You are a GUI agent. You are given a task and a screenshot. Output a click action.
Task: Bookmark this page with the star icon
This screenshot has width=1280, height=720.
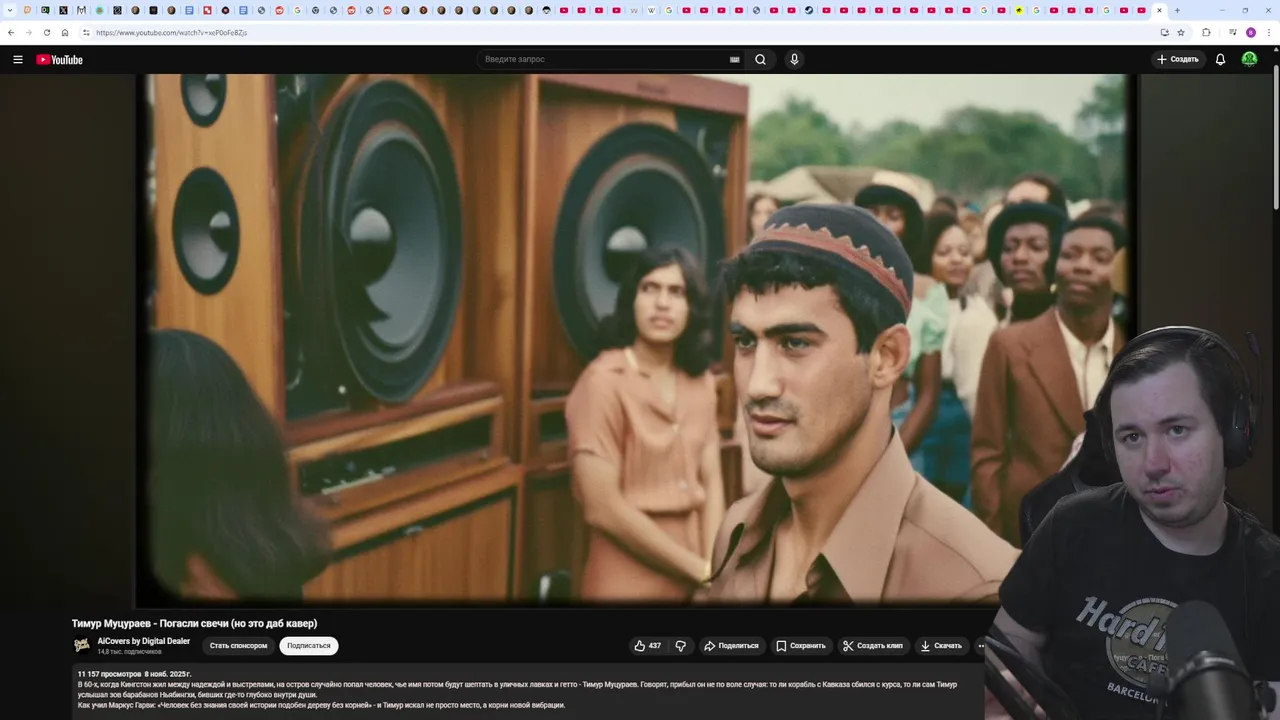click(x=1181, y=32)
